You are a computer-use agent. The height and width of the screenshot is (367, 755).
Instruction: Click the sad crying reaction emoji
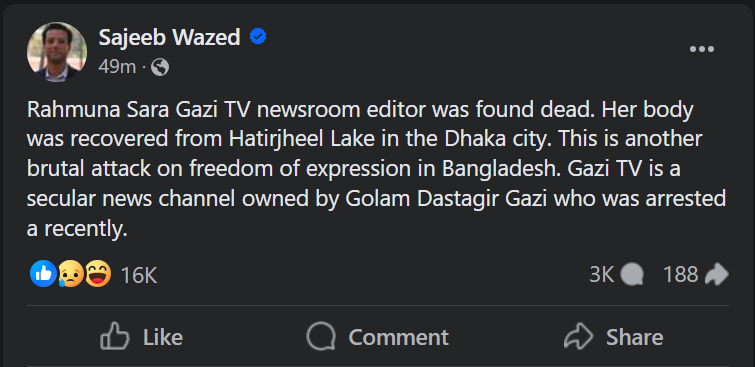[x=71, y=275]
